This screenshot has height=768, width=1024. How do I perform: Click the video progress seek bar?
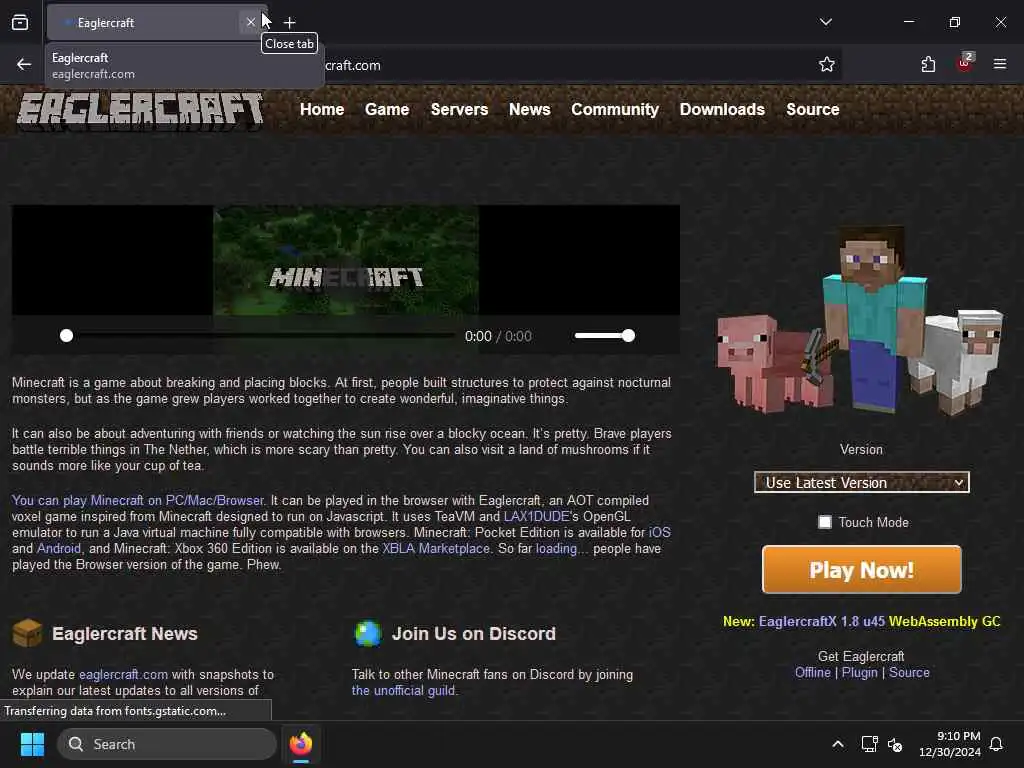(260, 336)
